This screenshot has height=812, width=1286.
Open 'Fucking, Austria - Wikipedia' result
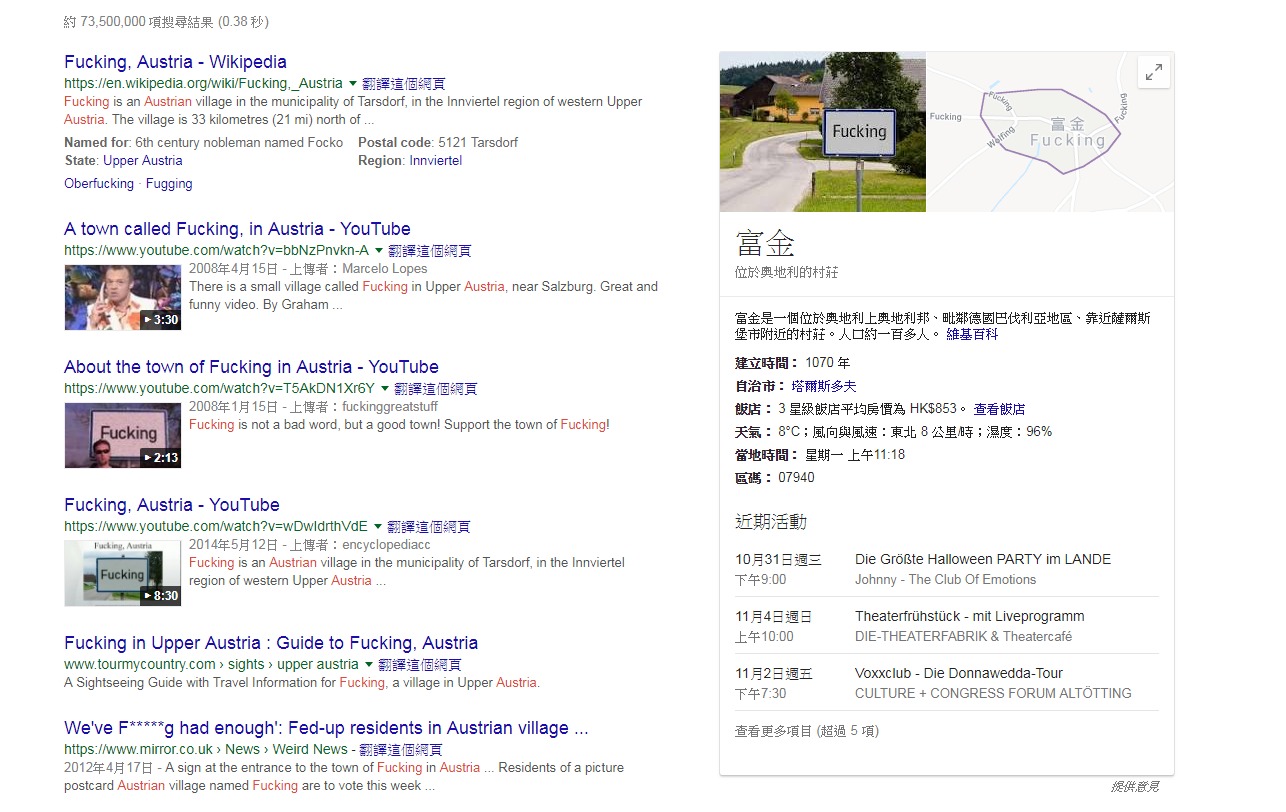pyautogui.click(x=175, y=62)
